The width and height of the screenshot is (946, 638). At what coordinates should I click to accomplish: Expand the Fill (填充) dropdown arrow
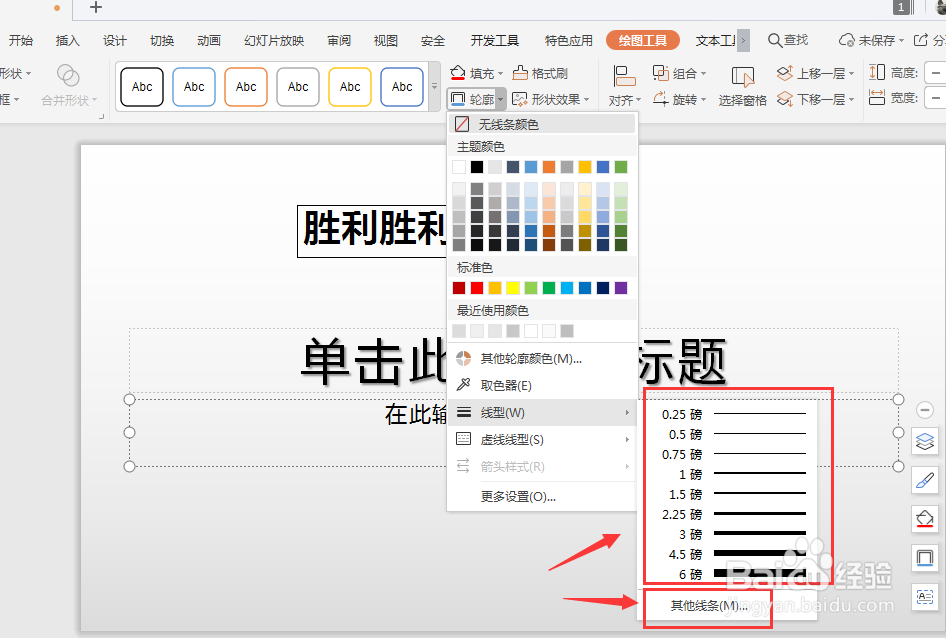click(x=501, y=74)
